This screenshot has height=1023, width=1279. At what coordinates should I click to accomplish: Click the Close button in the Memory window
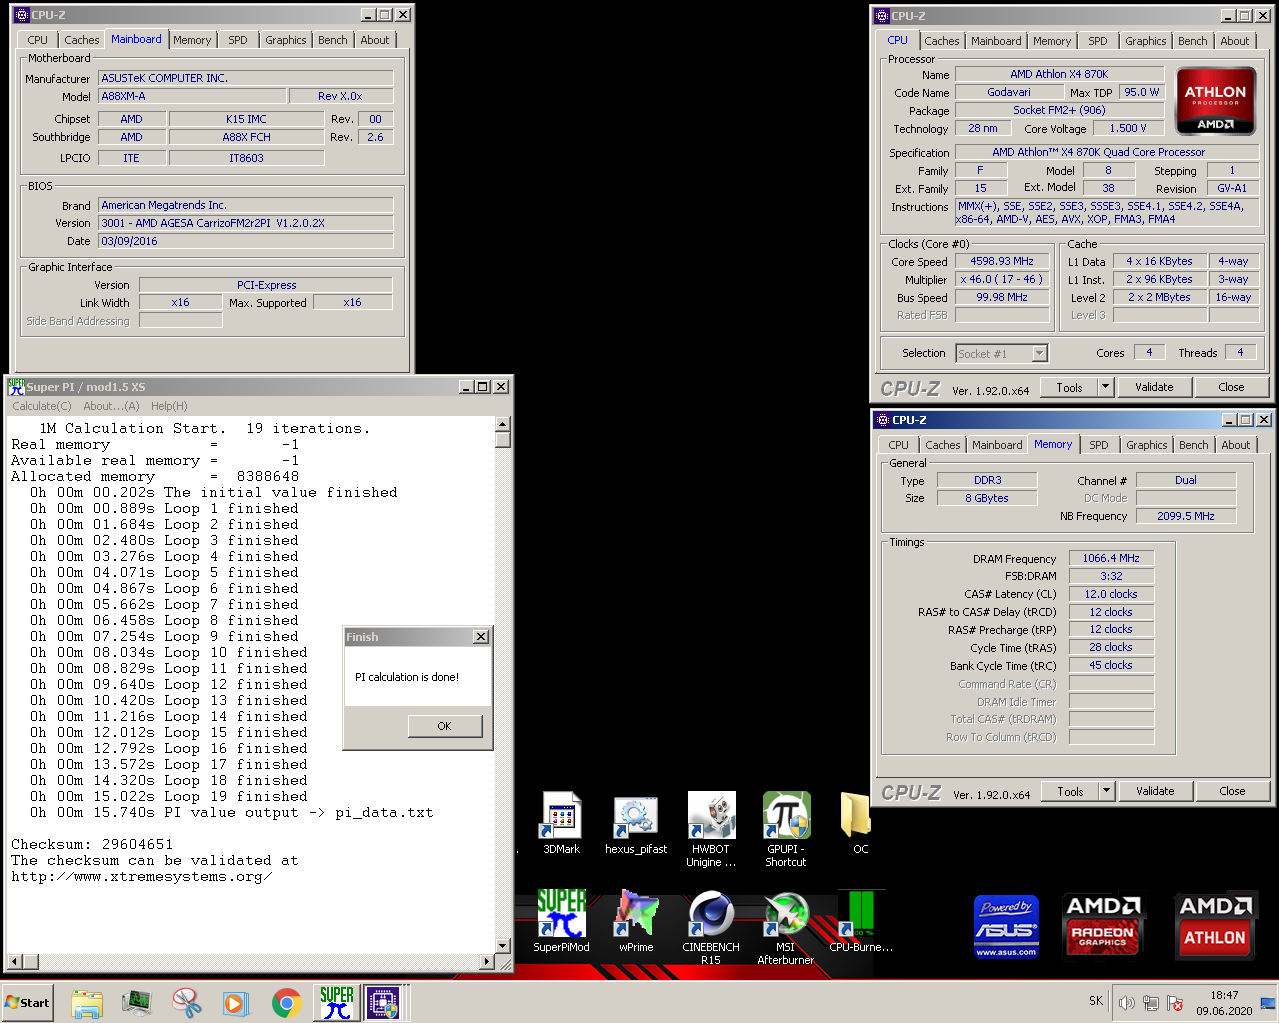[1232, 791]
